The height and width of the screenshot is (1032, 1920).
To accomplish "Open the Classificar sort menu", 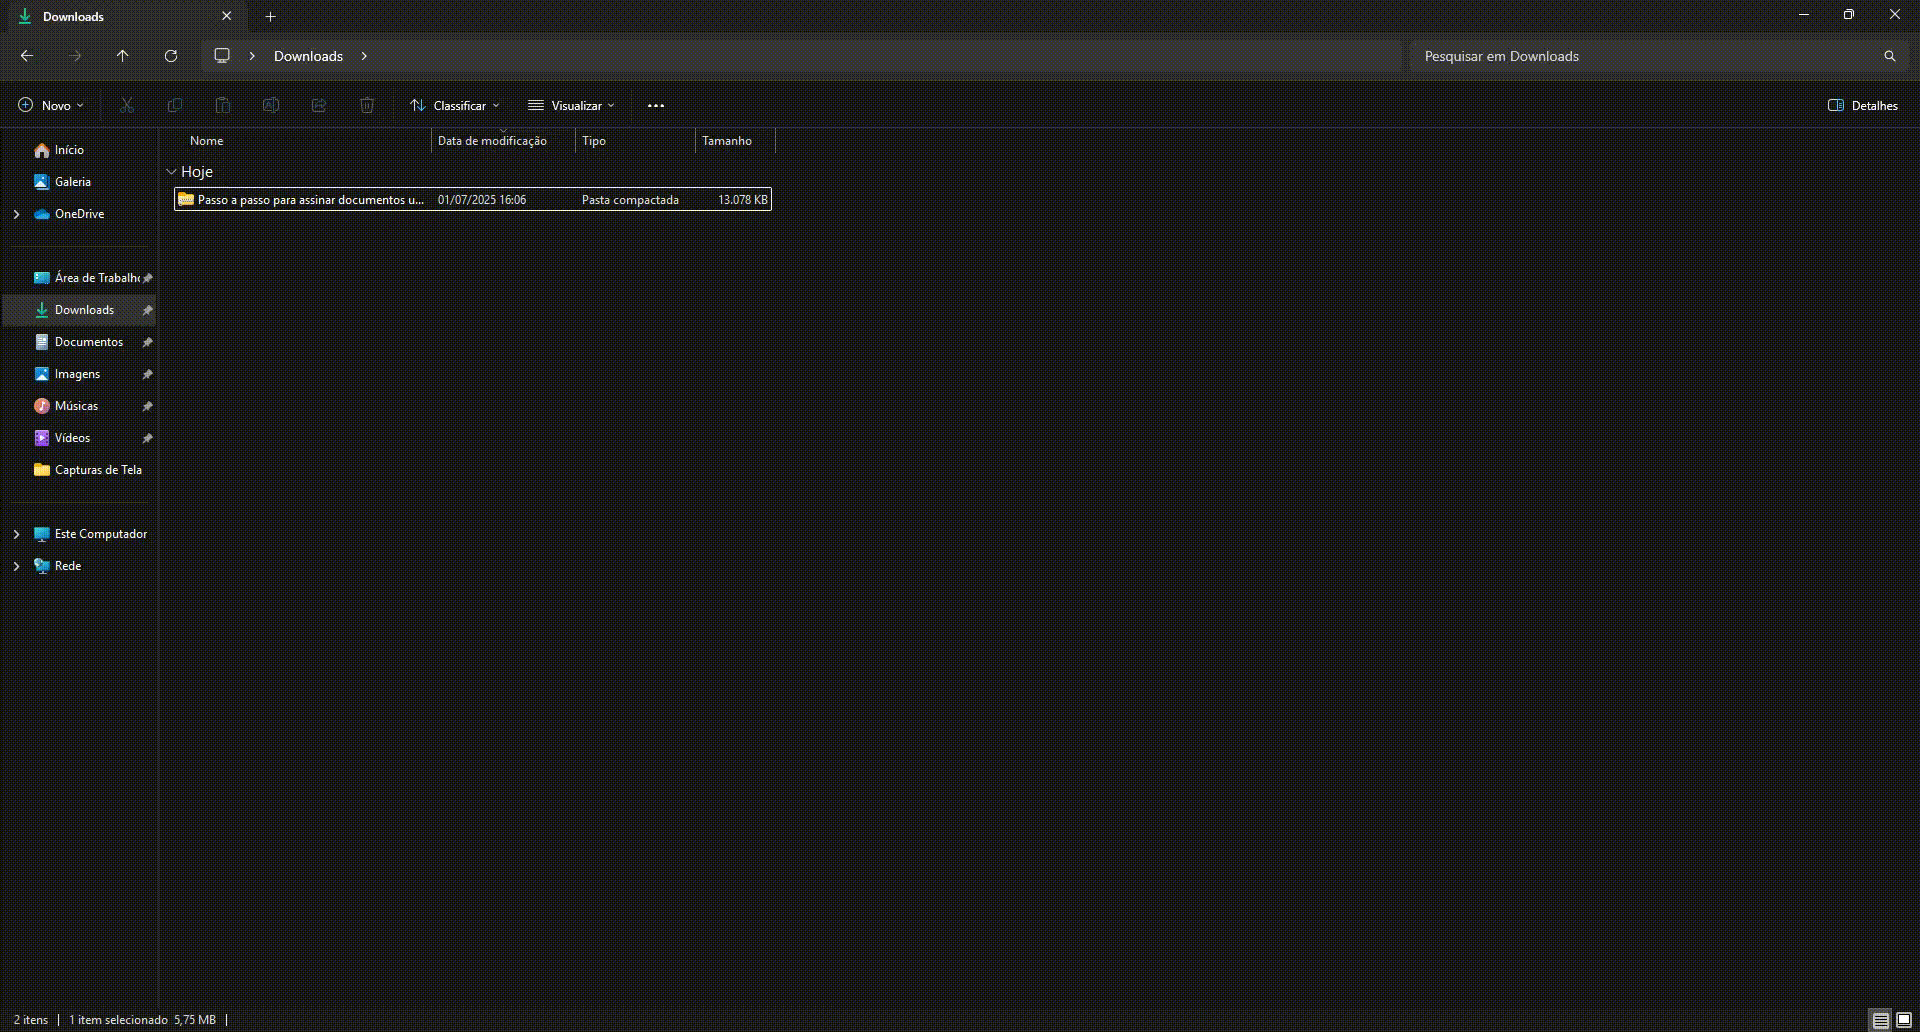I will click(x=455, y=105).
